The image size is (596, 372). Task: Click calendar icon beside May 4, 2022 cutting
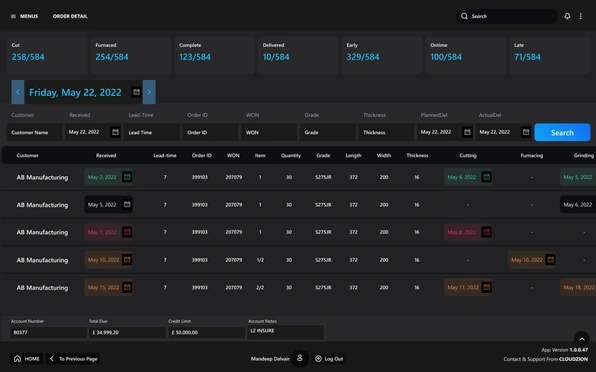click(487, 177)
